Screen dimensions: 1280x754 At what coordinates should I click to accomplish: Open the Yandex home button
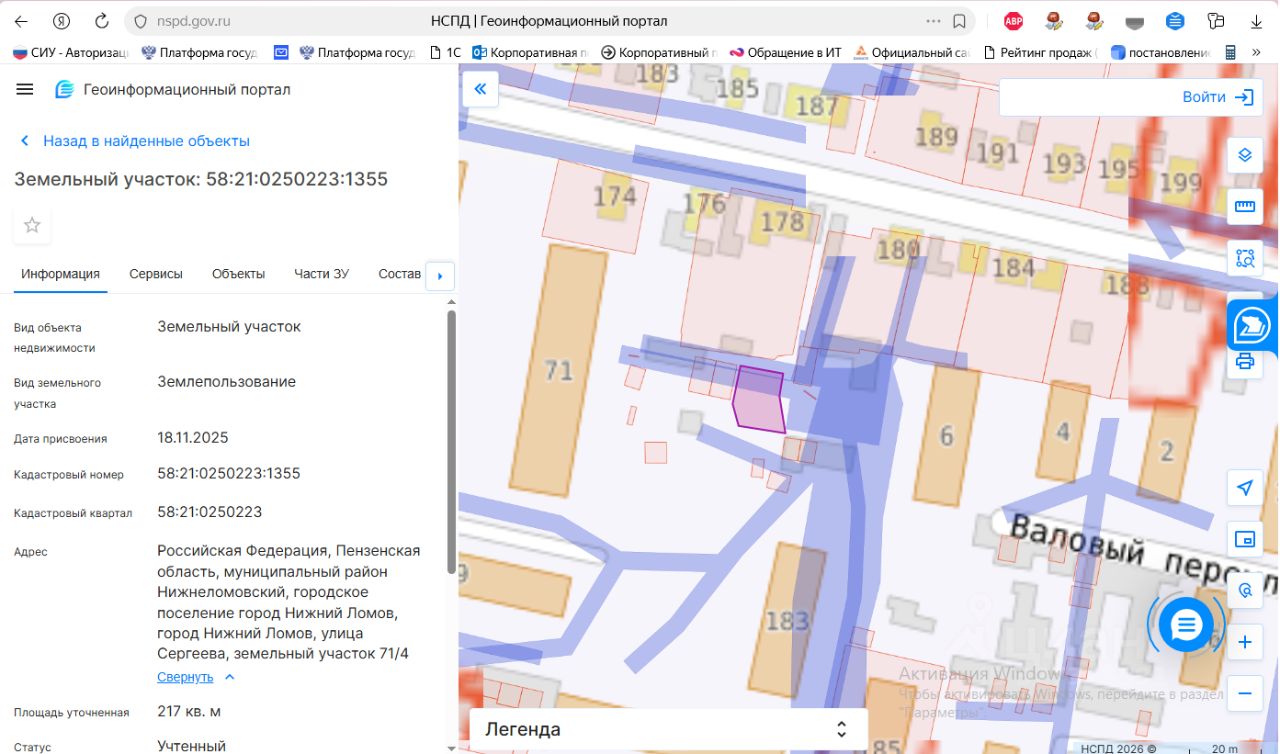pyautogui.click(x=61, y=21)
